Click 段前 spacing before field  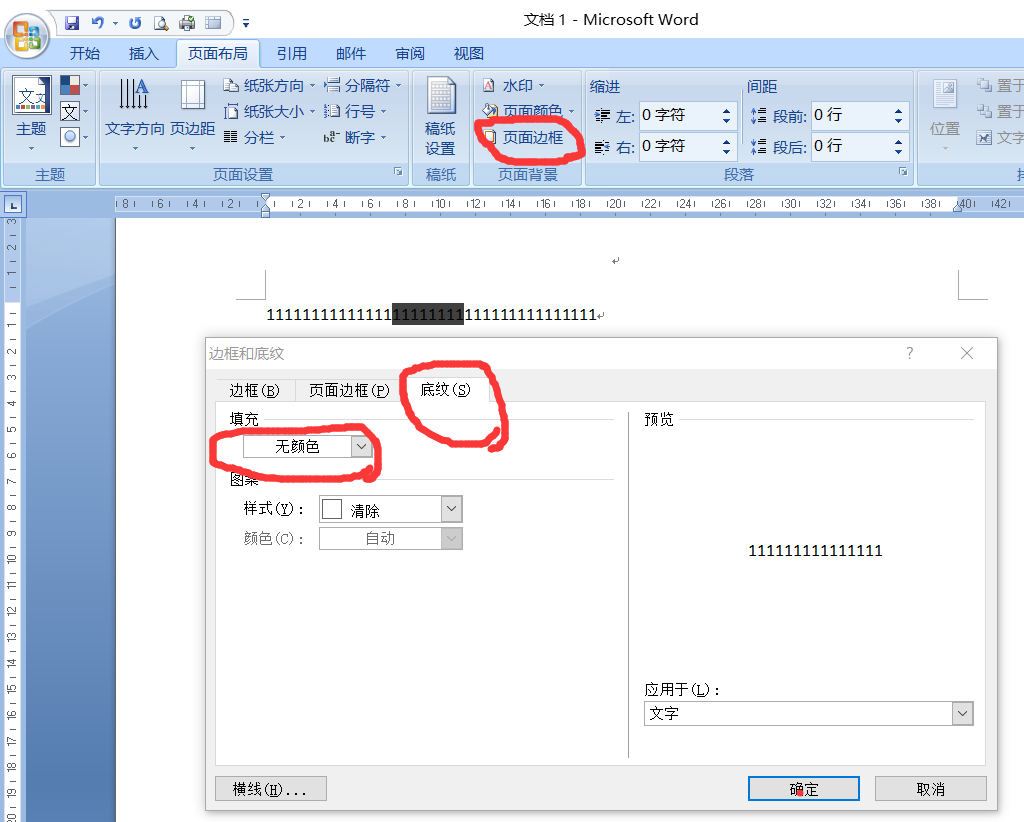point(851,115)
